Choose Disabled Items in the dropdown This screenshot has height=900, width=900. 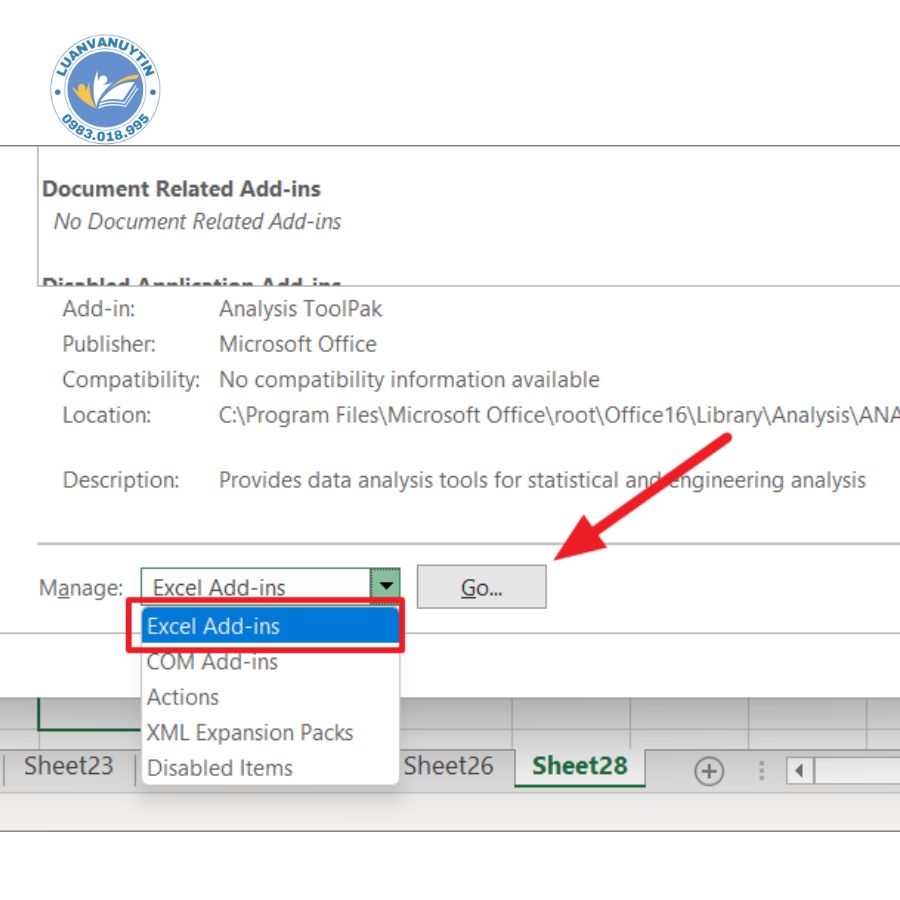coord(220,768)
